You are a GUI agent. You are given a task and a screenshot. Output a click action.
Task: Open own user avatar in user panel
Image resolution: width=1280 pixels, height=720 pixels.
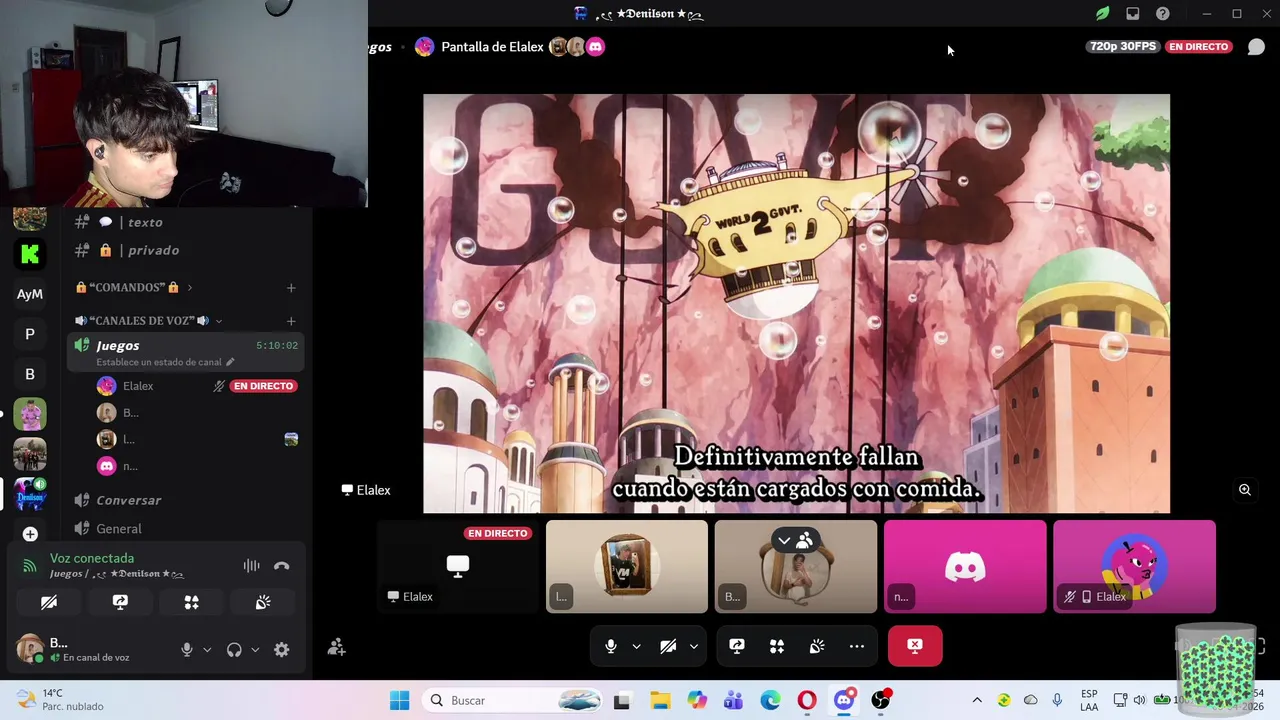click(x=30, y=648)
